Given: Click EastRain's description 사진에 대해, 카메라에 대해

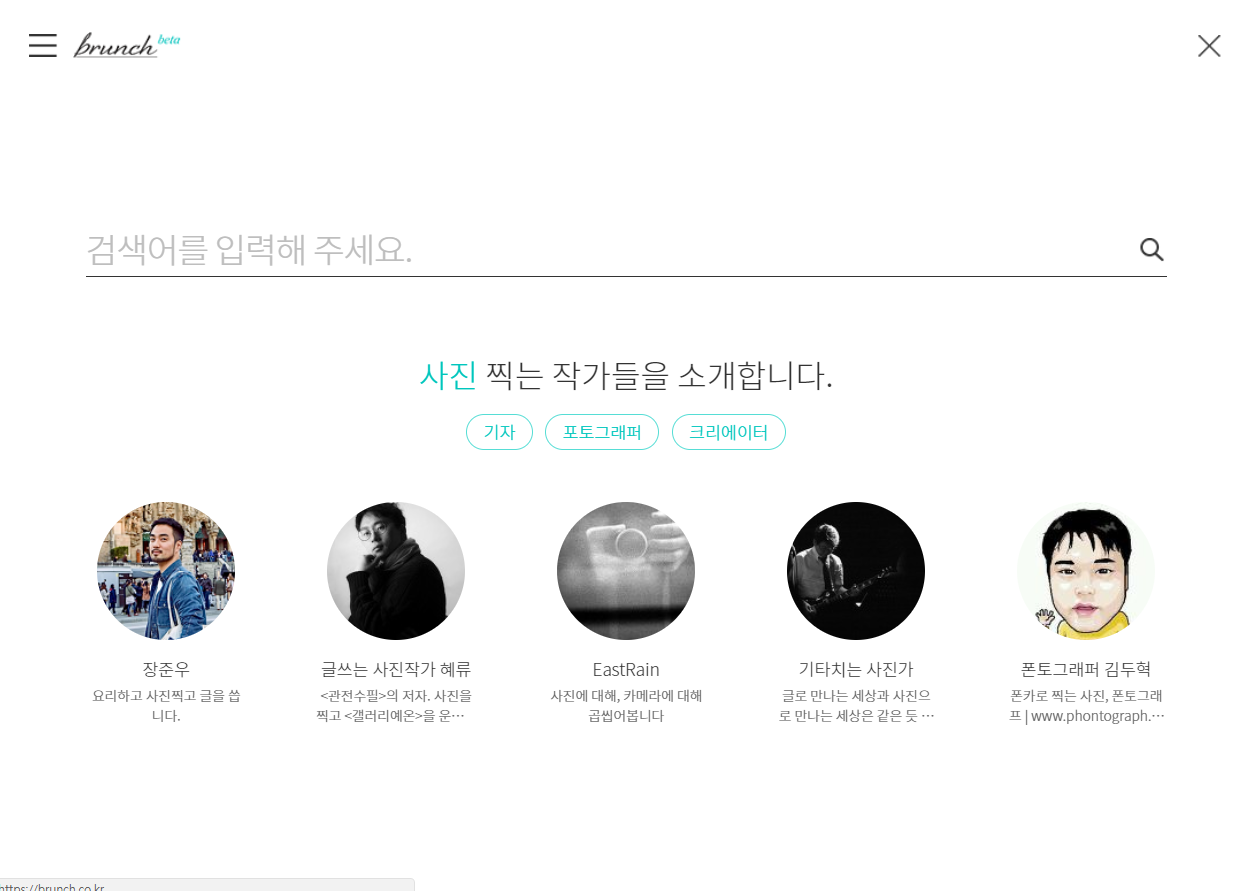Looking at the screenshot, I should click(x=626, y=695).
